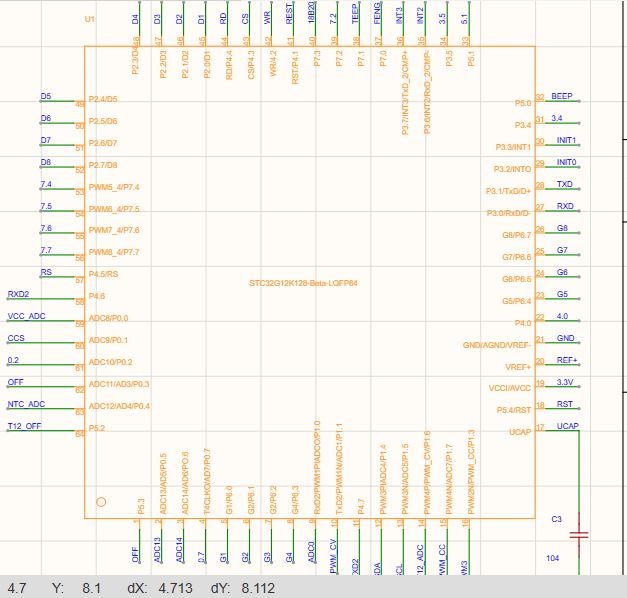Click the 104 capacitor value text
The image size is (627, 598).
tap(552, 558)
